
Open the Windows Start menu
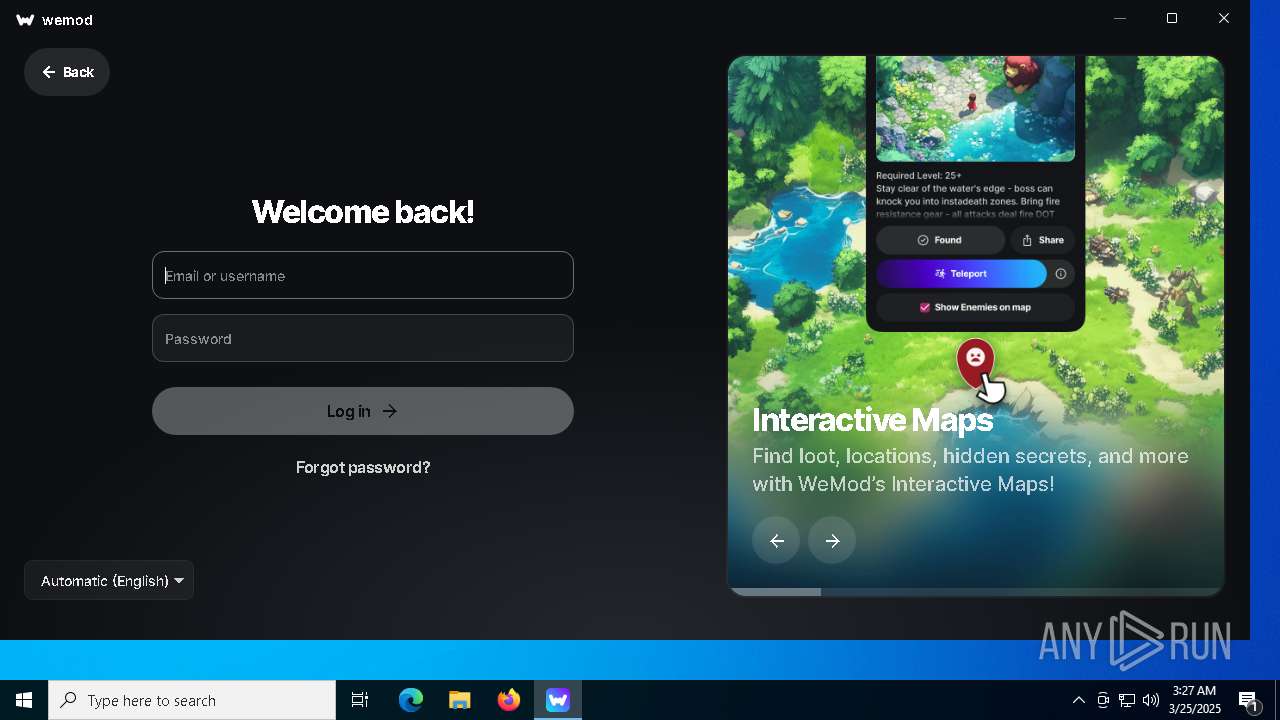24,700
